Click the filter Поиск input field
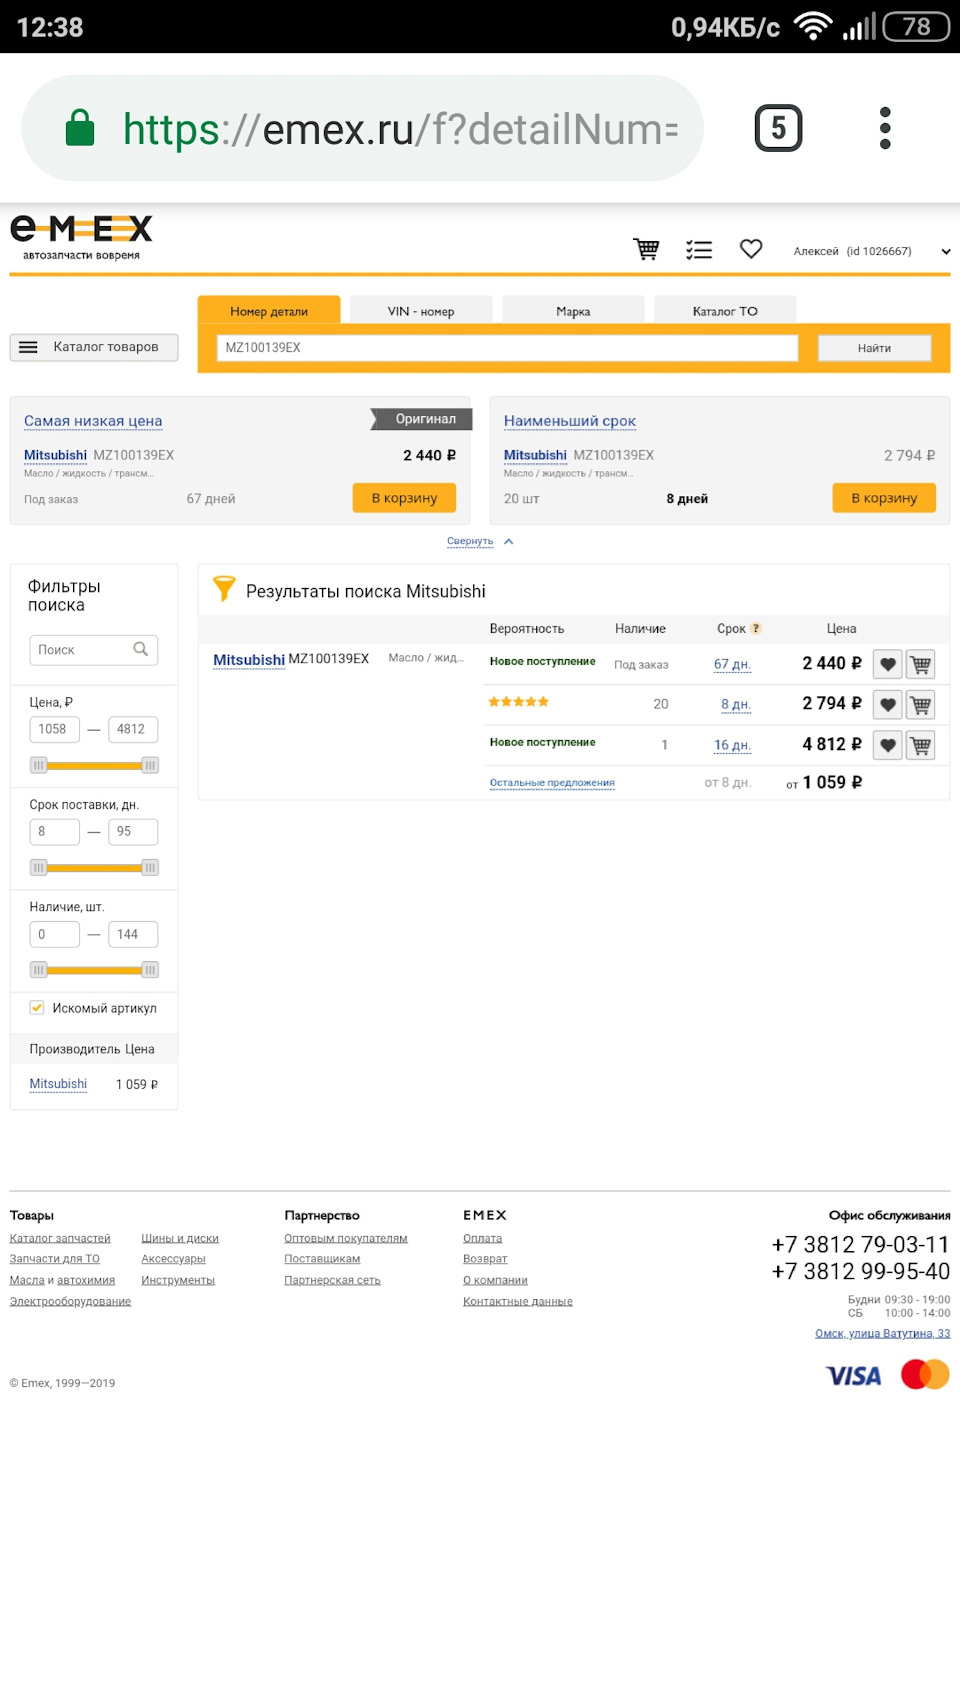Image resolution: width=960 pixels, height=1707 pixels. (x=94, y=650)
